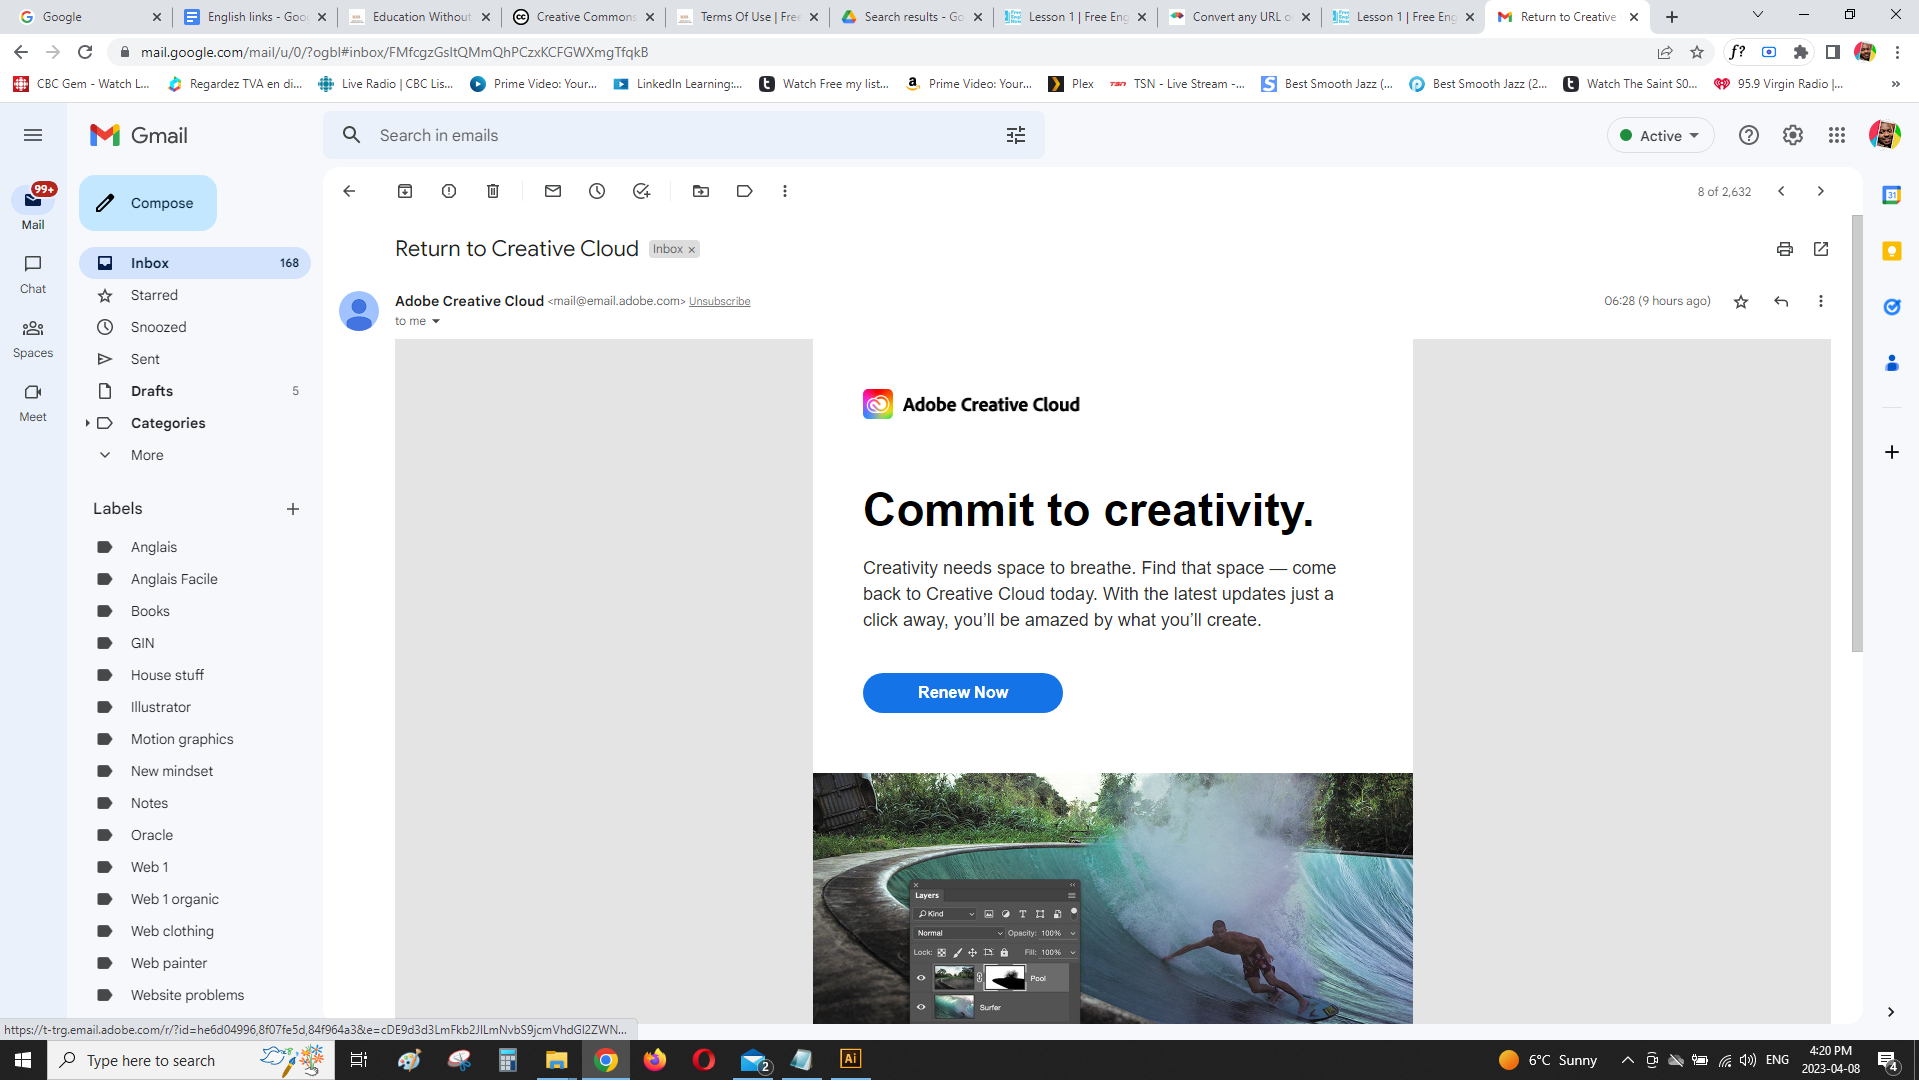Expand More in the sidebar
1919x1080 pixels.
pyautogui.click(x=146, y=455)
